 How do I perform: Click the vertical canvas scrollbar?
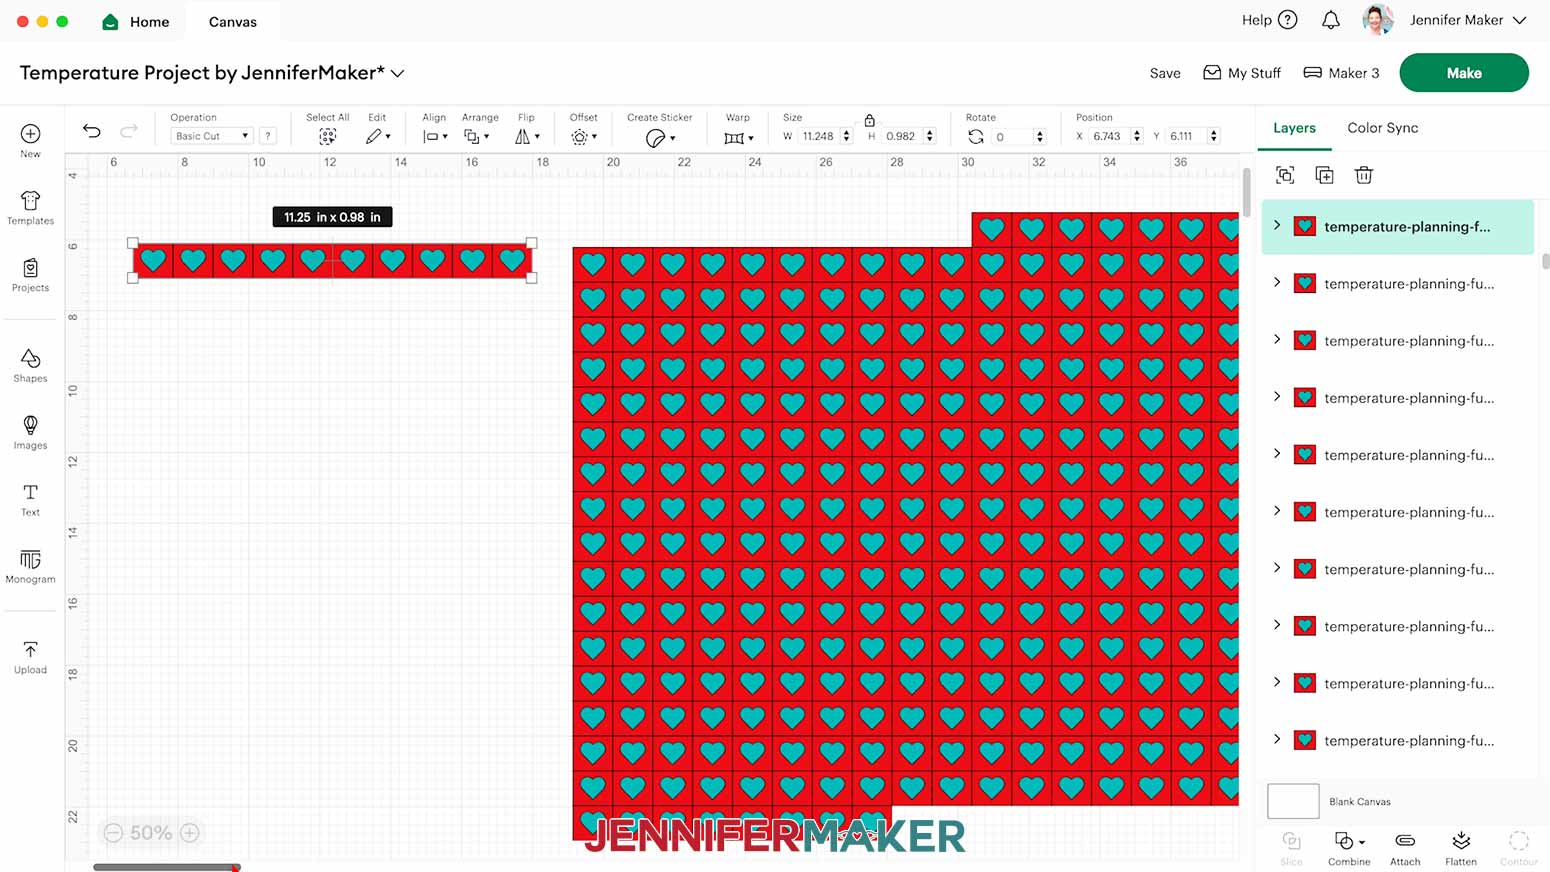tap(1246, 192)
